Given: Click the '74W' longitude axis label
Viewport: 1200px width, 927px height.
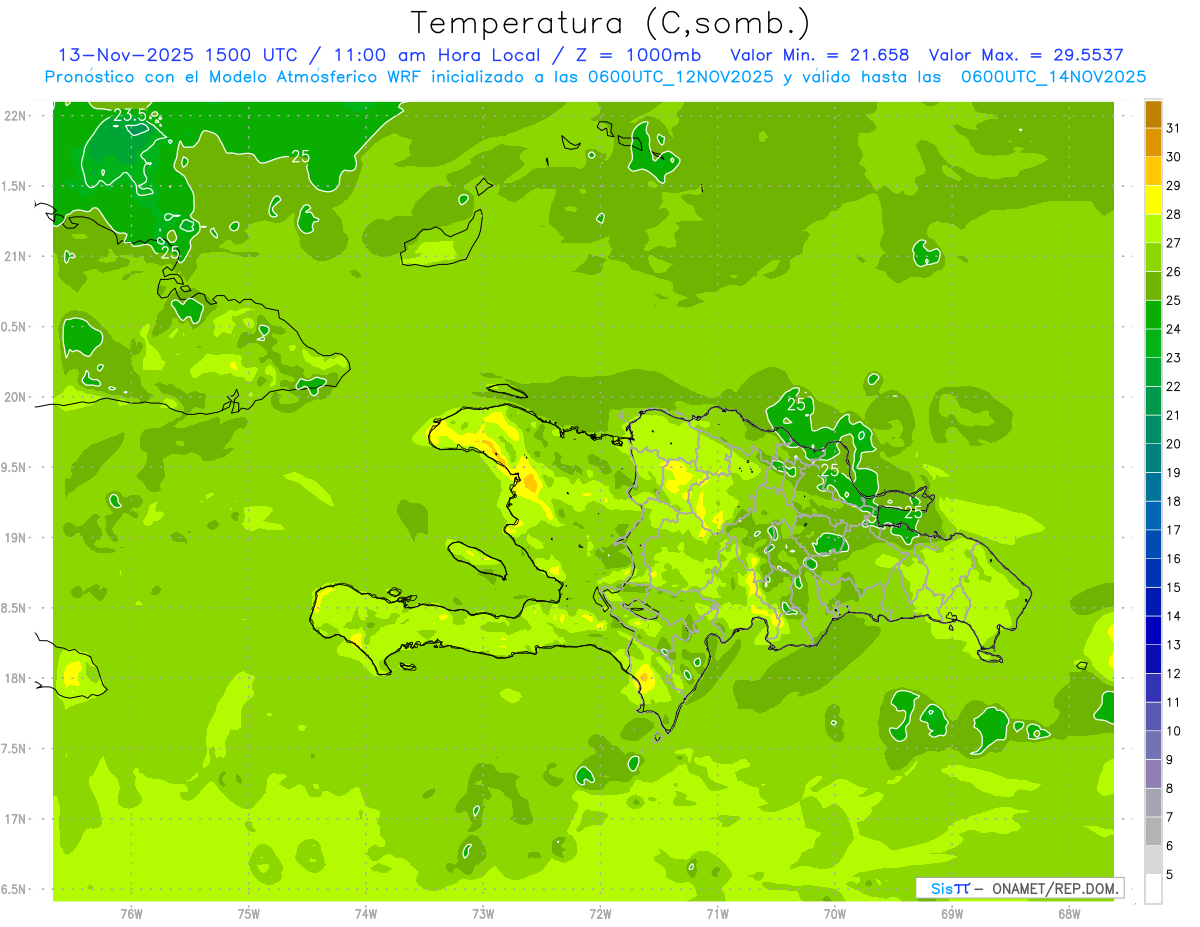Looking at the screenshot, I should point(366,913).
